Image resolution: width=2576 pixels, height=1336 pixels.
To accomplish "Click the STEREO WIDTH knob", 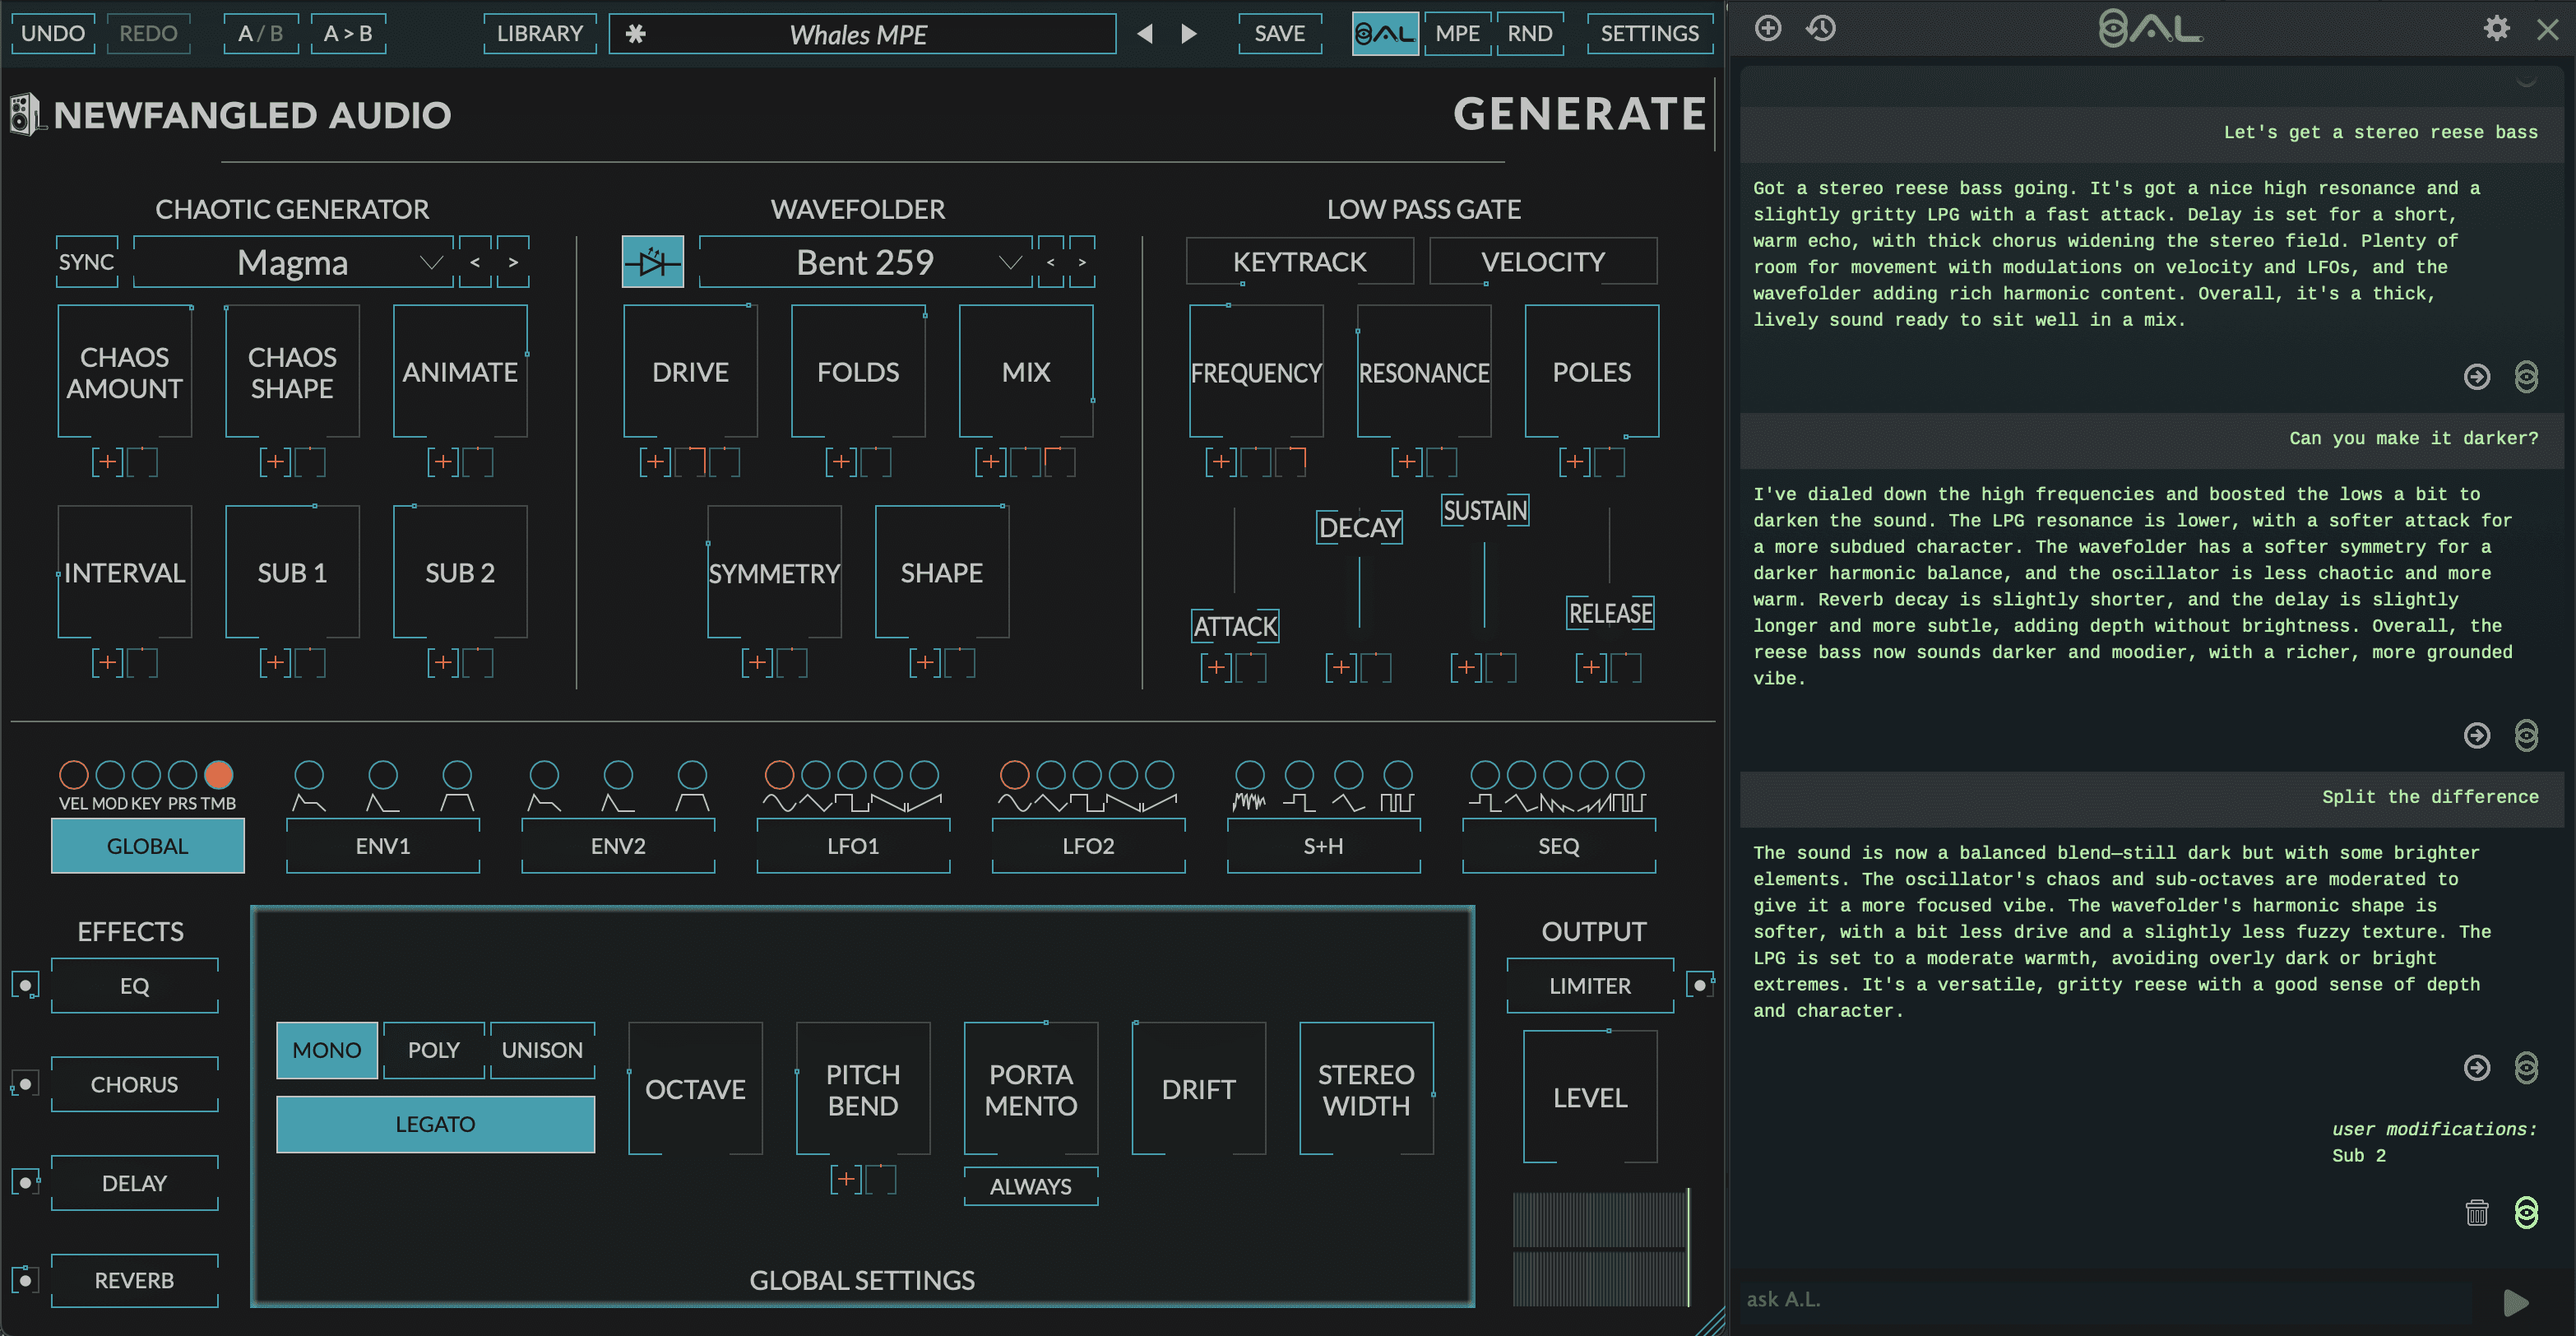I will coord(1366,1090).
